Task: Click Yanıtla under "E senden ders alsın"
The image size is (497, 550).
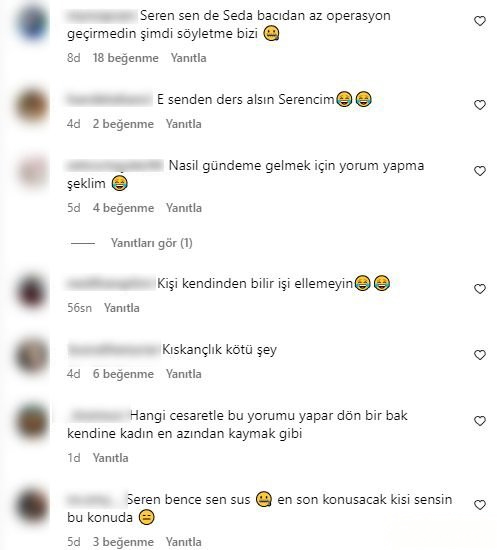Action: [183, 124]
